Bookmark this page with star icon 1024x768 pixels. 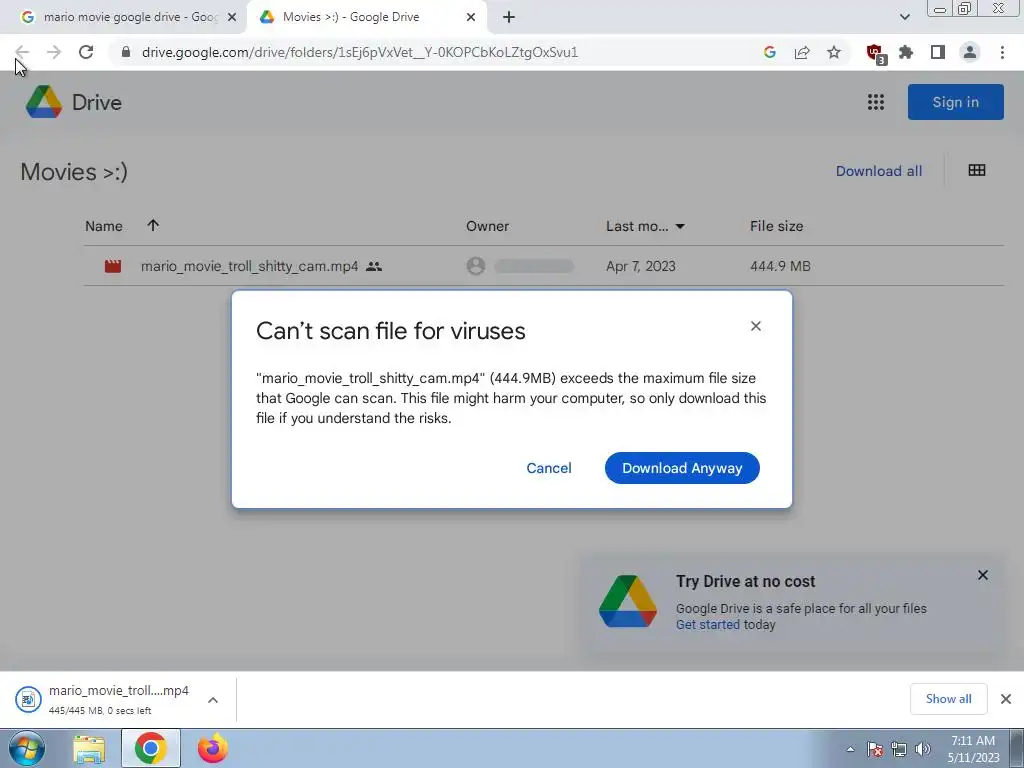tap(834, 52)
